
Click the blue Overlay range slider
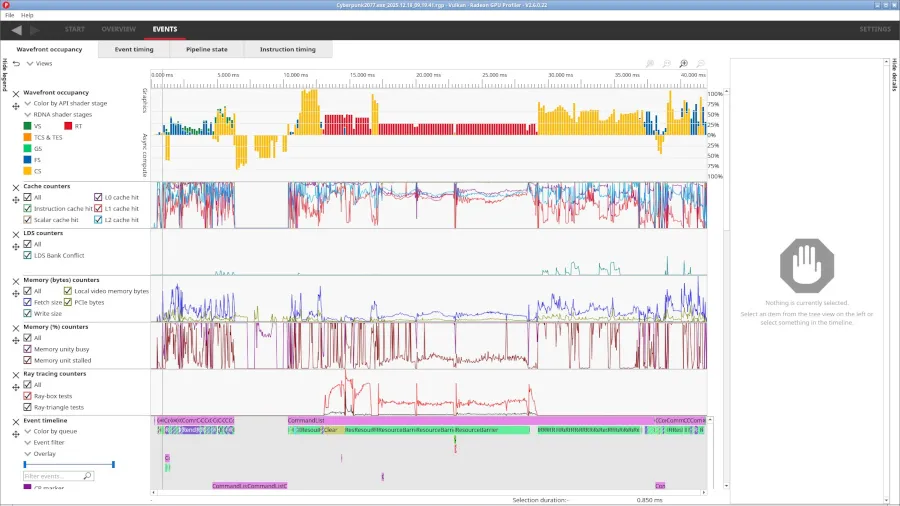coord(69,464)
